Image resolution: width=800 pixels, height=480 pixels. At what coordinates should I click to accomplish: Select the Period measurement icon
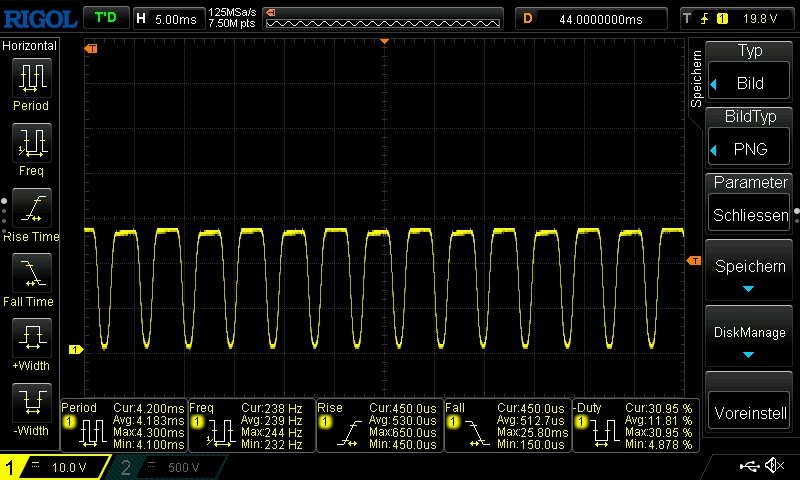point(31,79)
